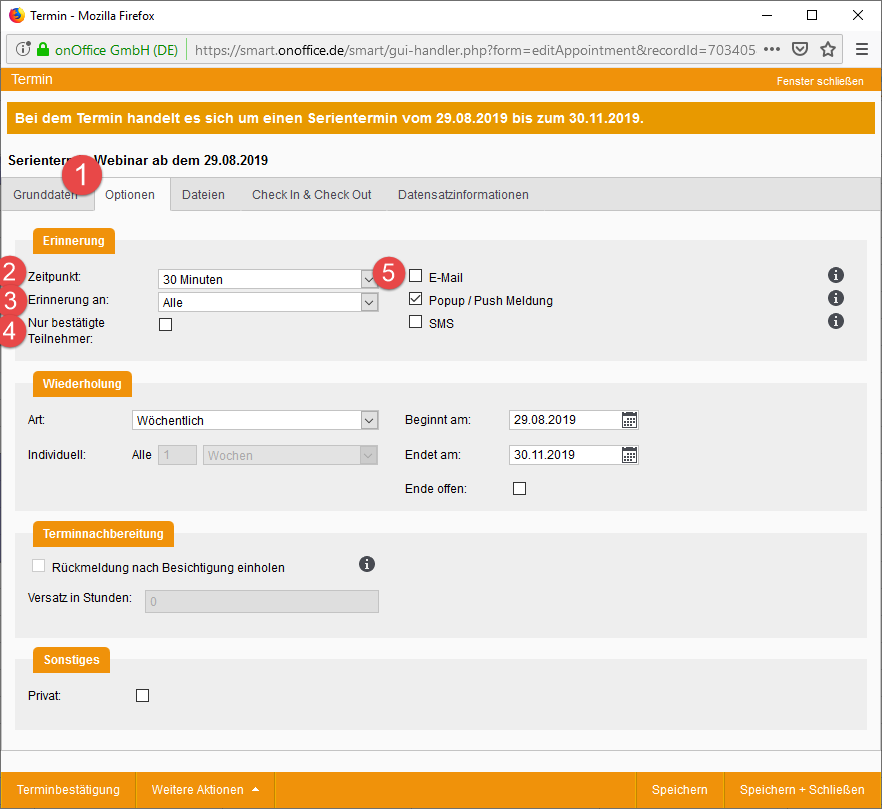Screen dimensions: 882x809
Task: Bookmark this page with the star icon
Action: pos(828,49)
